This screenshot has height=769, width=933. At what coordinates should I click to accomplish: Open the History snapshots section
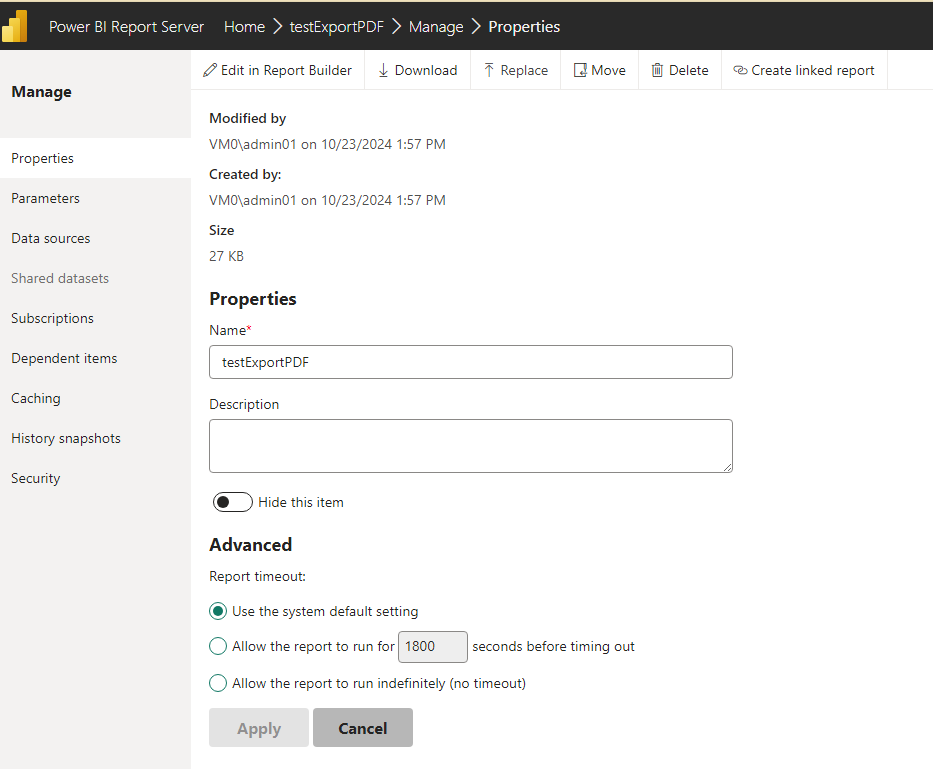tap(95, 438)
